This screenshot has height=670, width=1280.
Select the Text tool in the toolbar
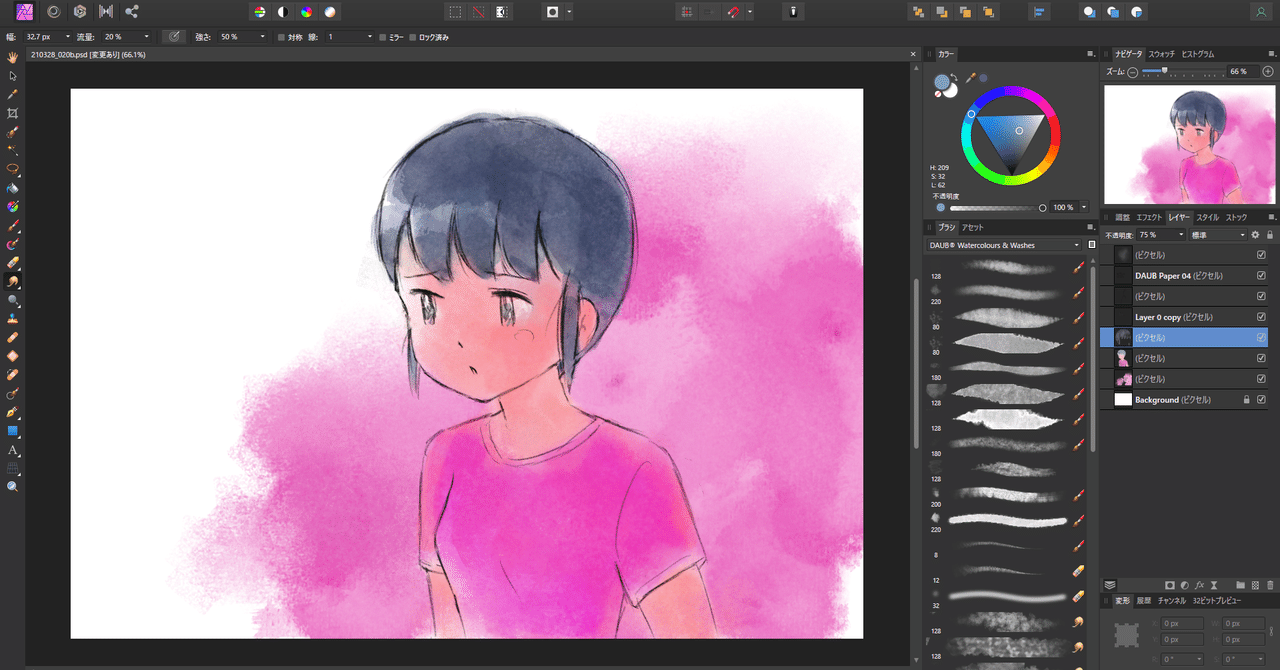click(x=13, y=450)
